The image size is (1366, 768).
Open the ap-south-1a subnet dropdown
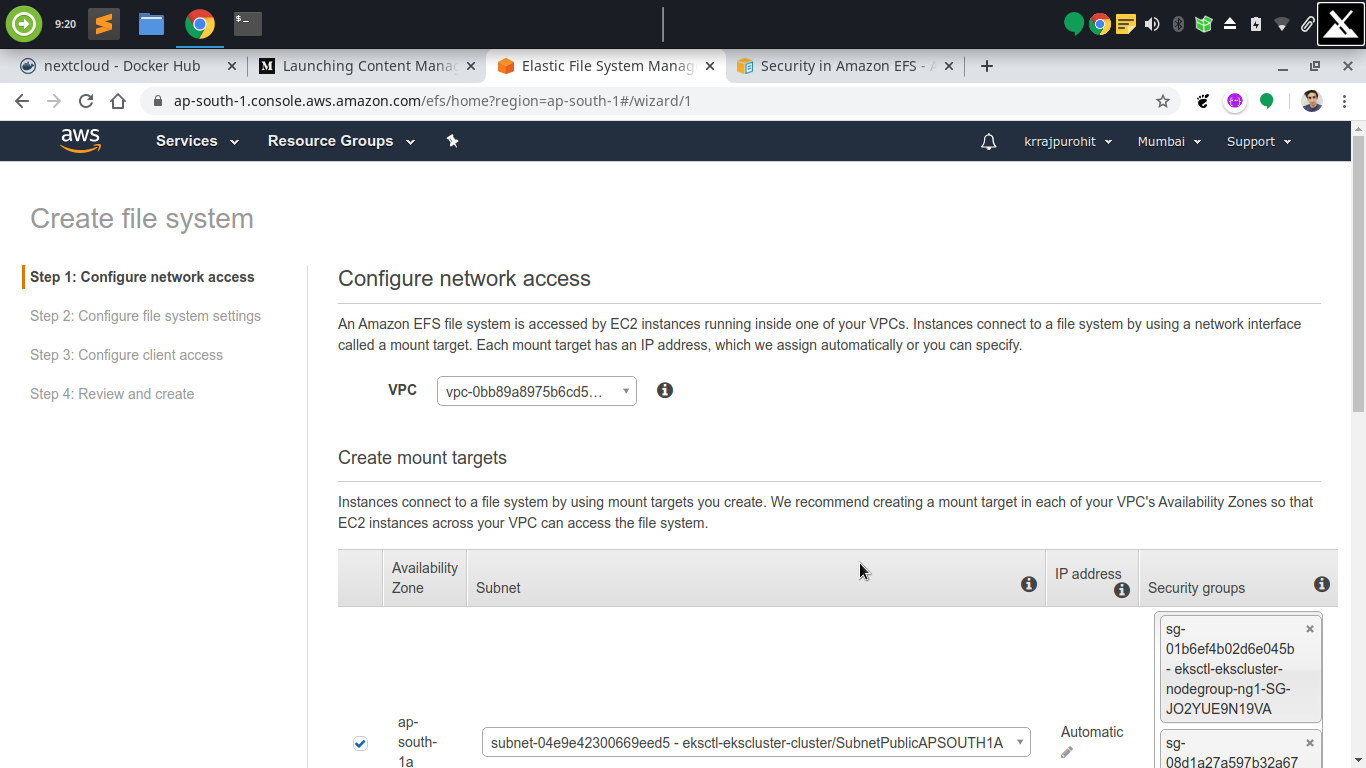[756, 743]
